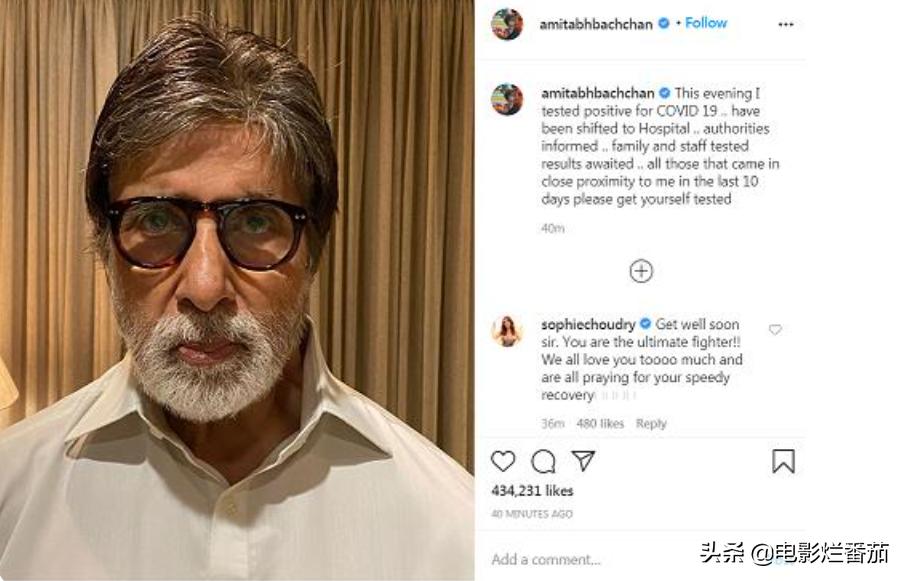Click amitabhbachchan avatar beside the caption
906x581 pixels.
(x=507, y=99)
